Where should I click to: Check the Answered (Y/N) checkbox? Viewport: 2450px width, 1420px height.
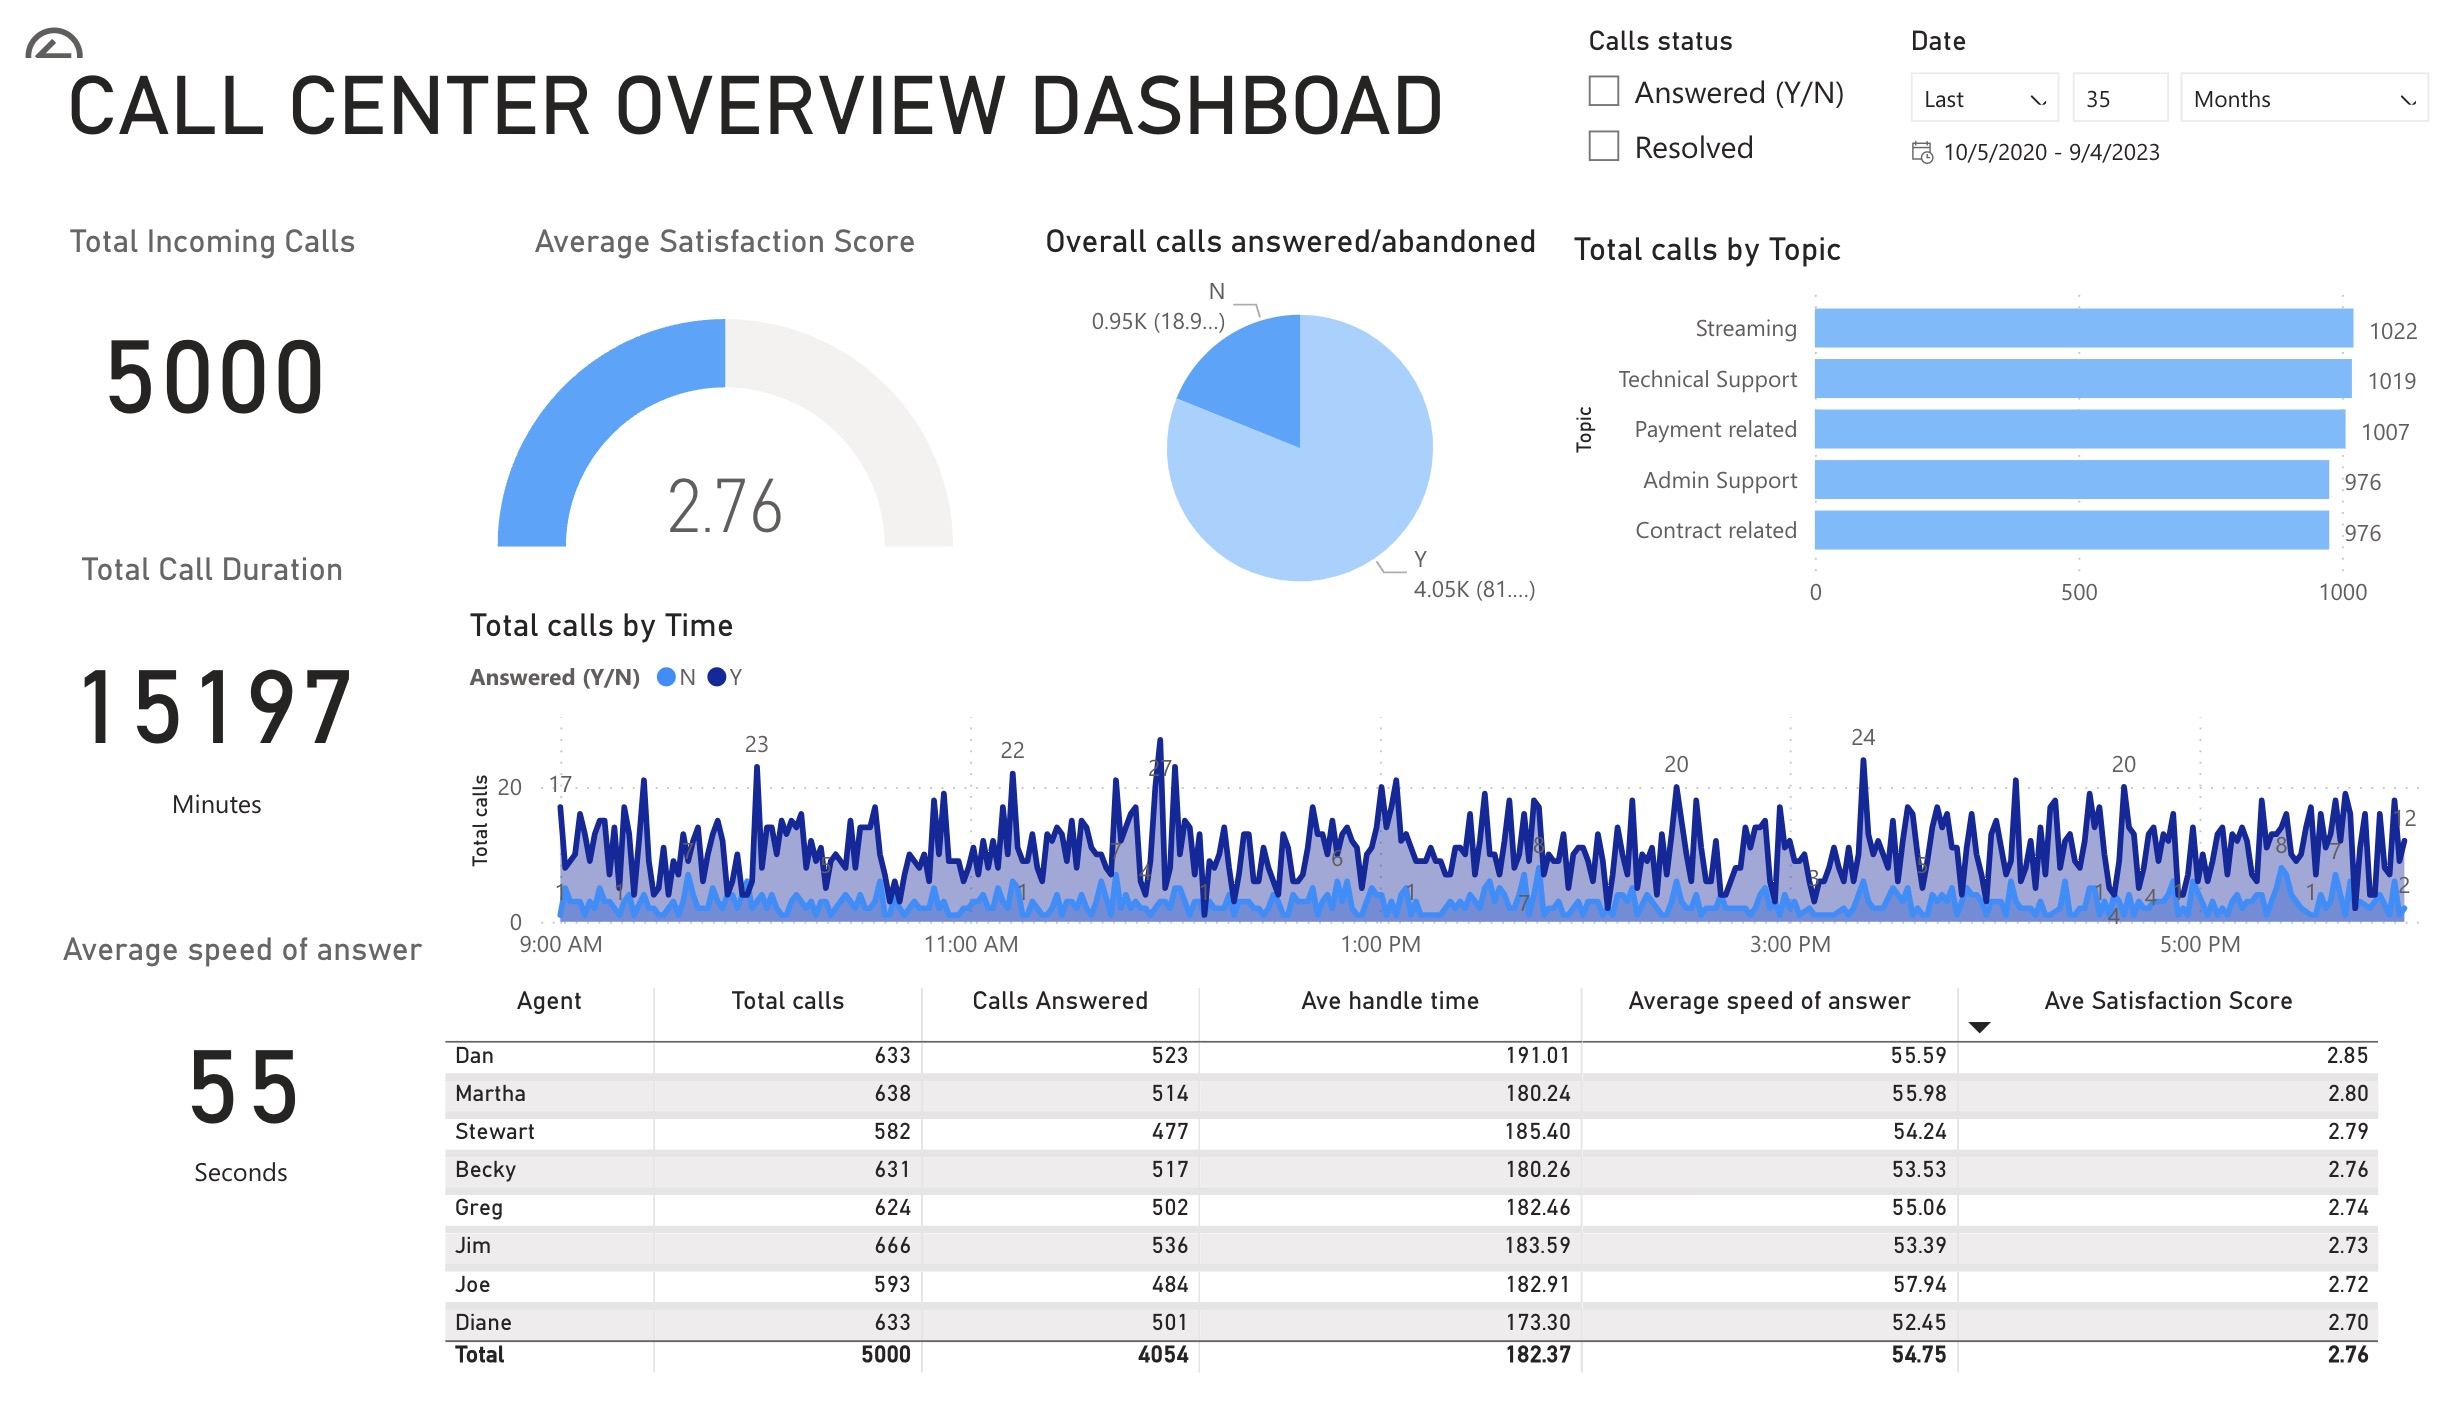[x=1604, y=92]
